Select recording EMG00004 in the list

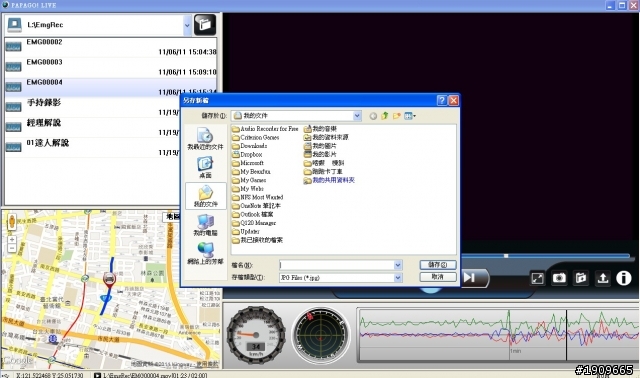111,87
